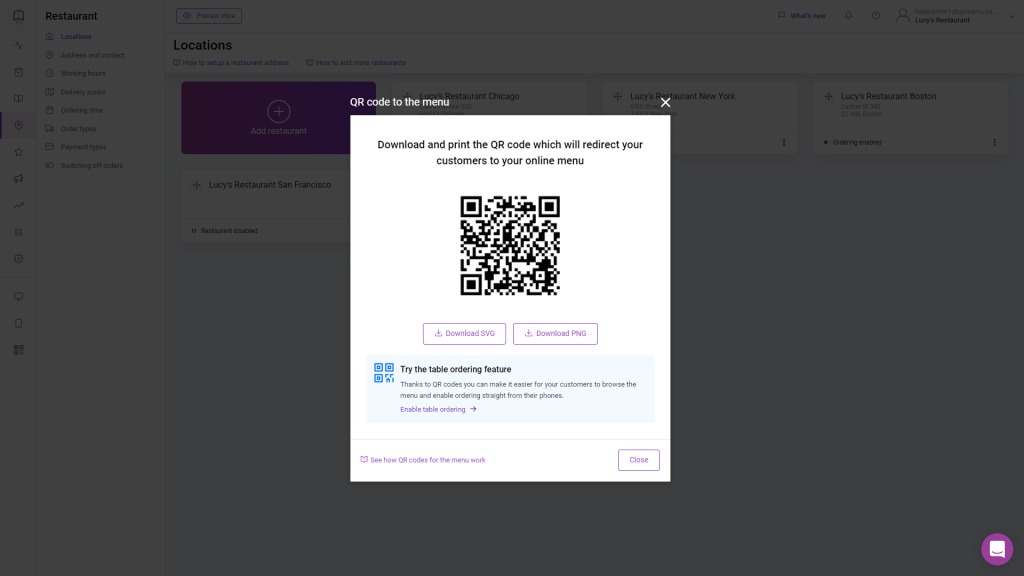1024x576 pixels.
Task: Open Switching off orders settings
Action: [x=91, y=165]
